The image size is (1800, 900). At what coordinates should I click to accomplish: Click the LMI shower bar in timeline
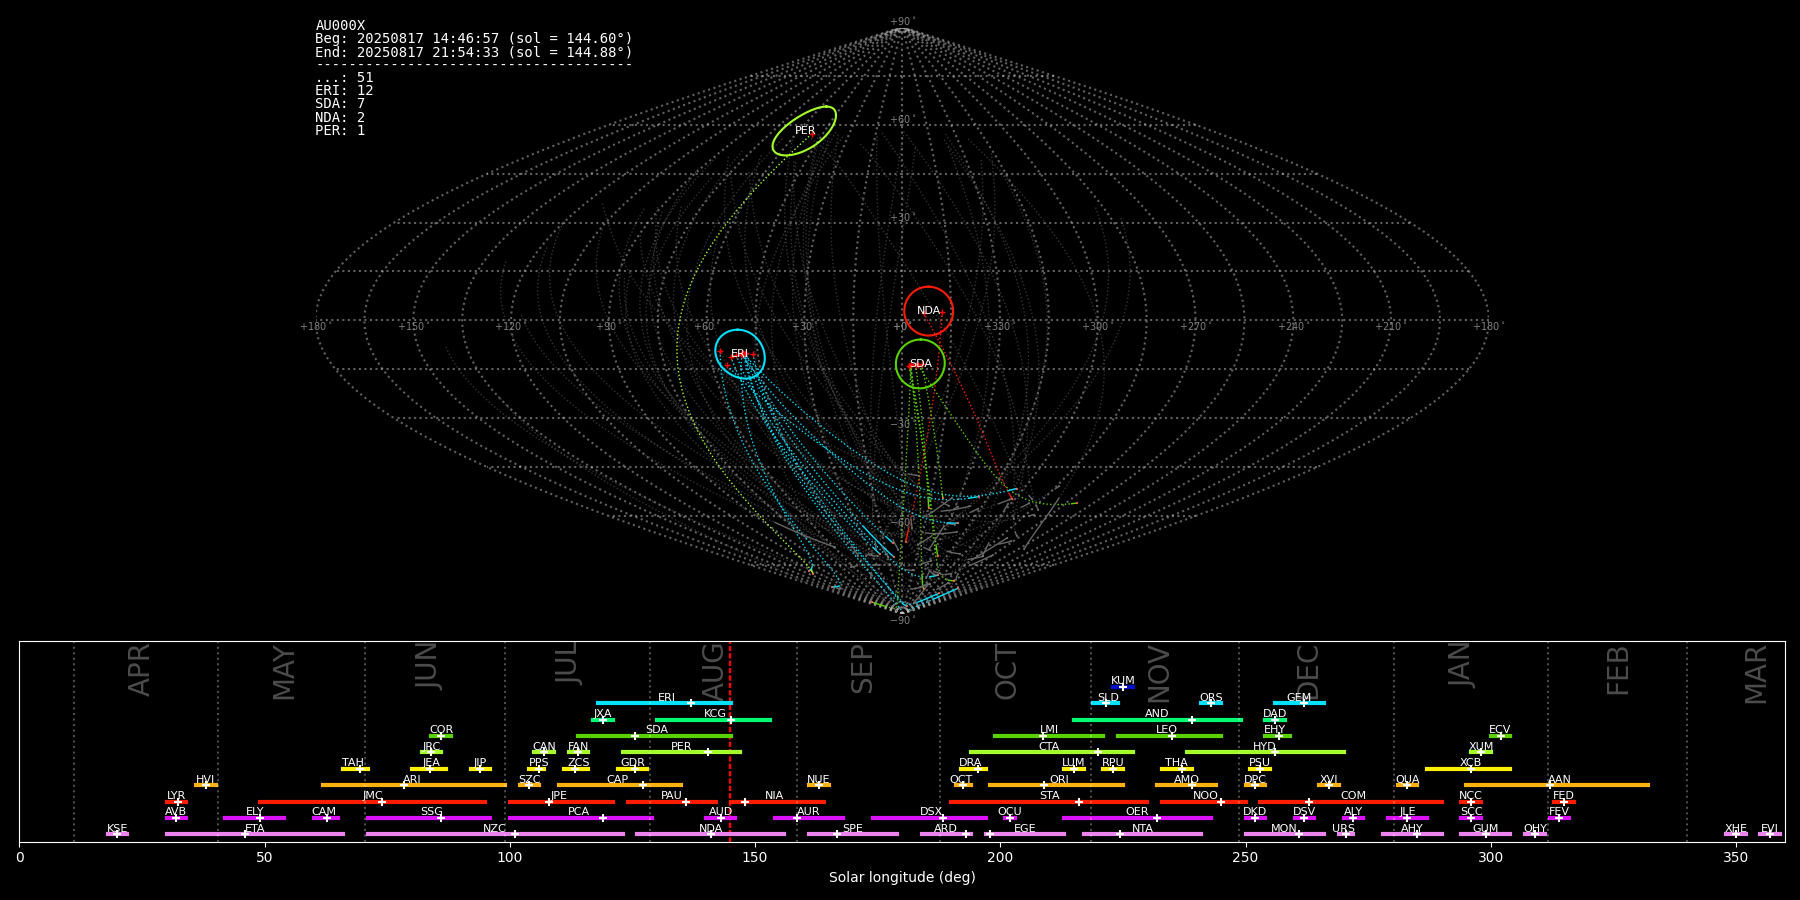pyautogui.click(x=1049, y=736)
